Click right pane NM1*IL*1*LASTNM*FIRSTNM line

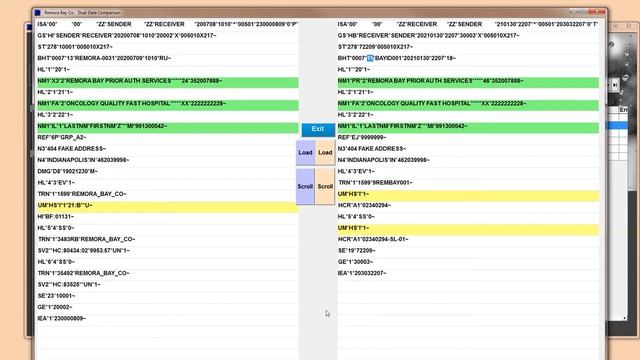coord(468,127)
